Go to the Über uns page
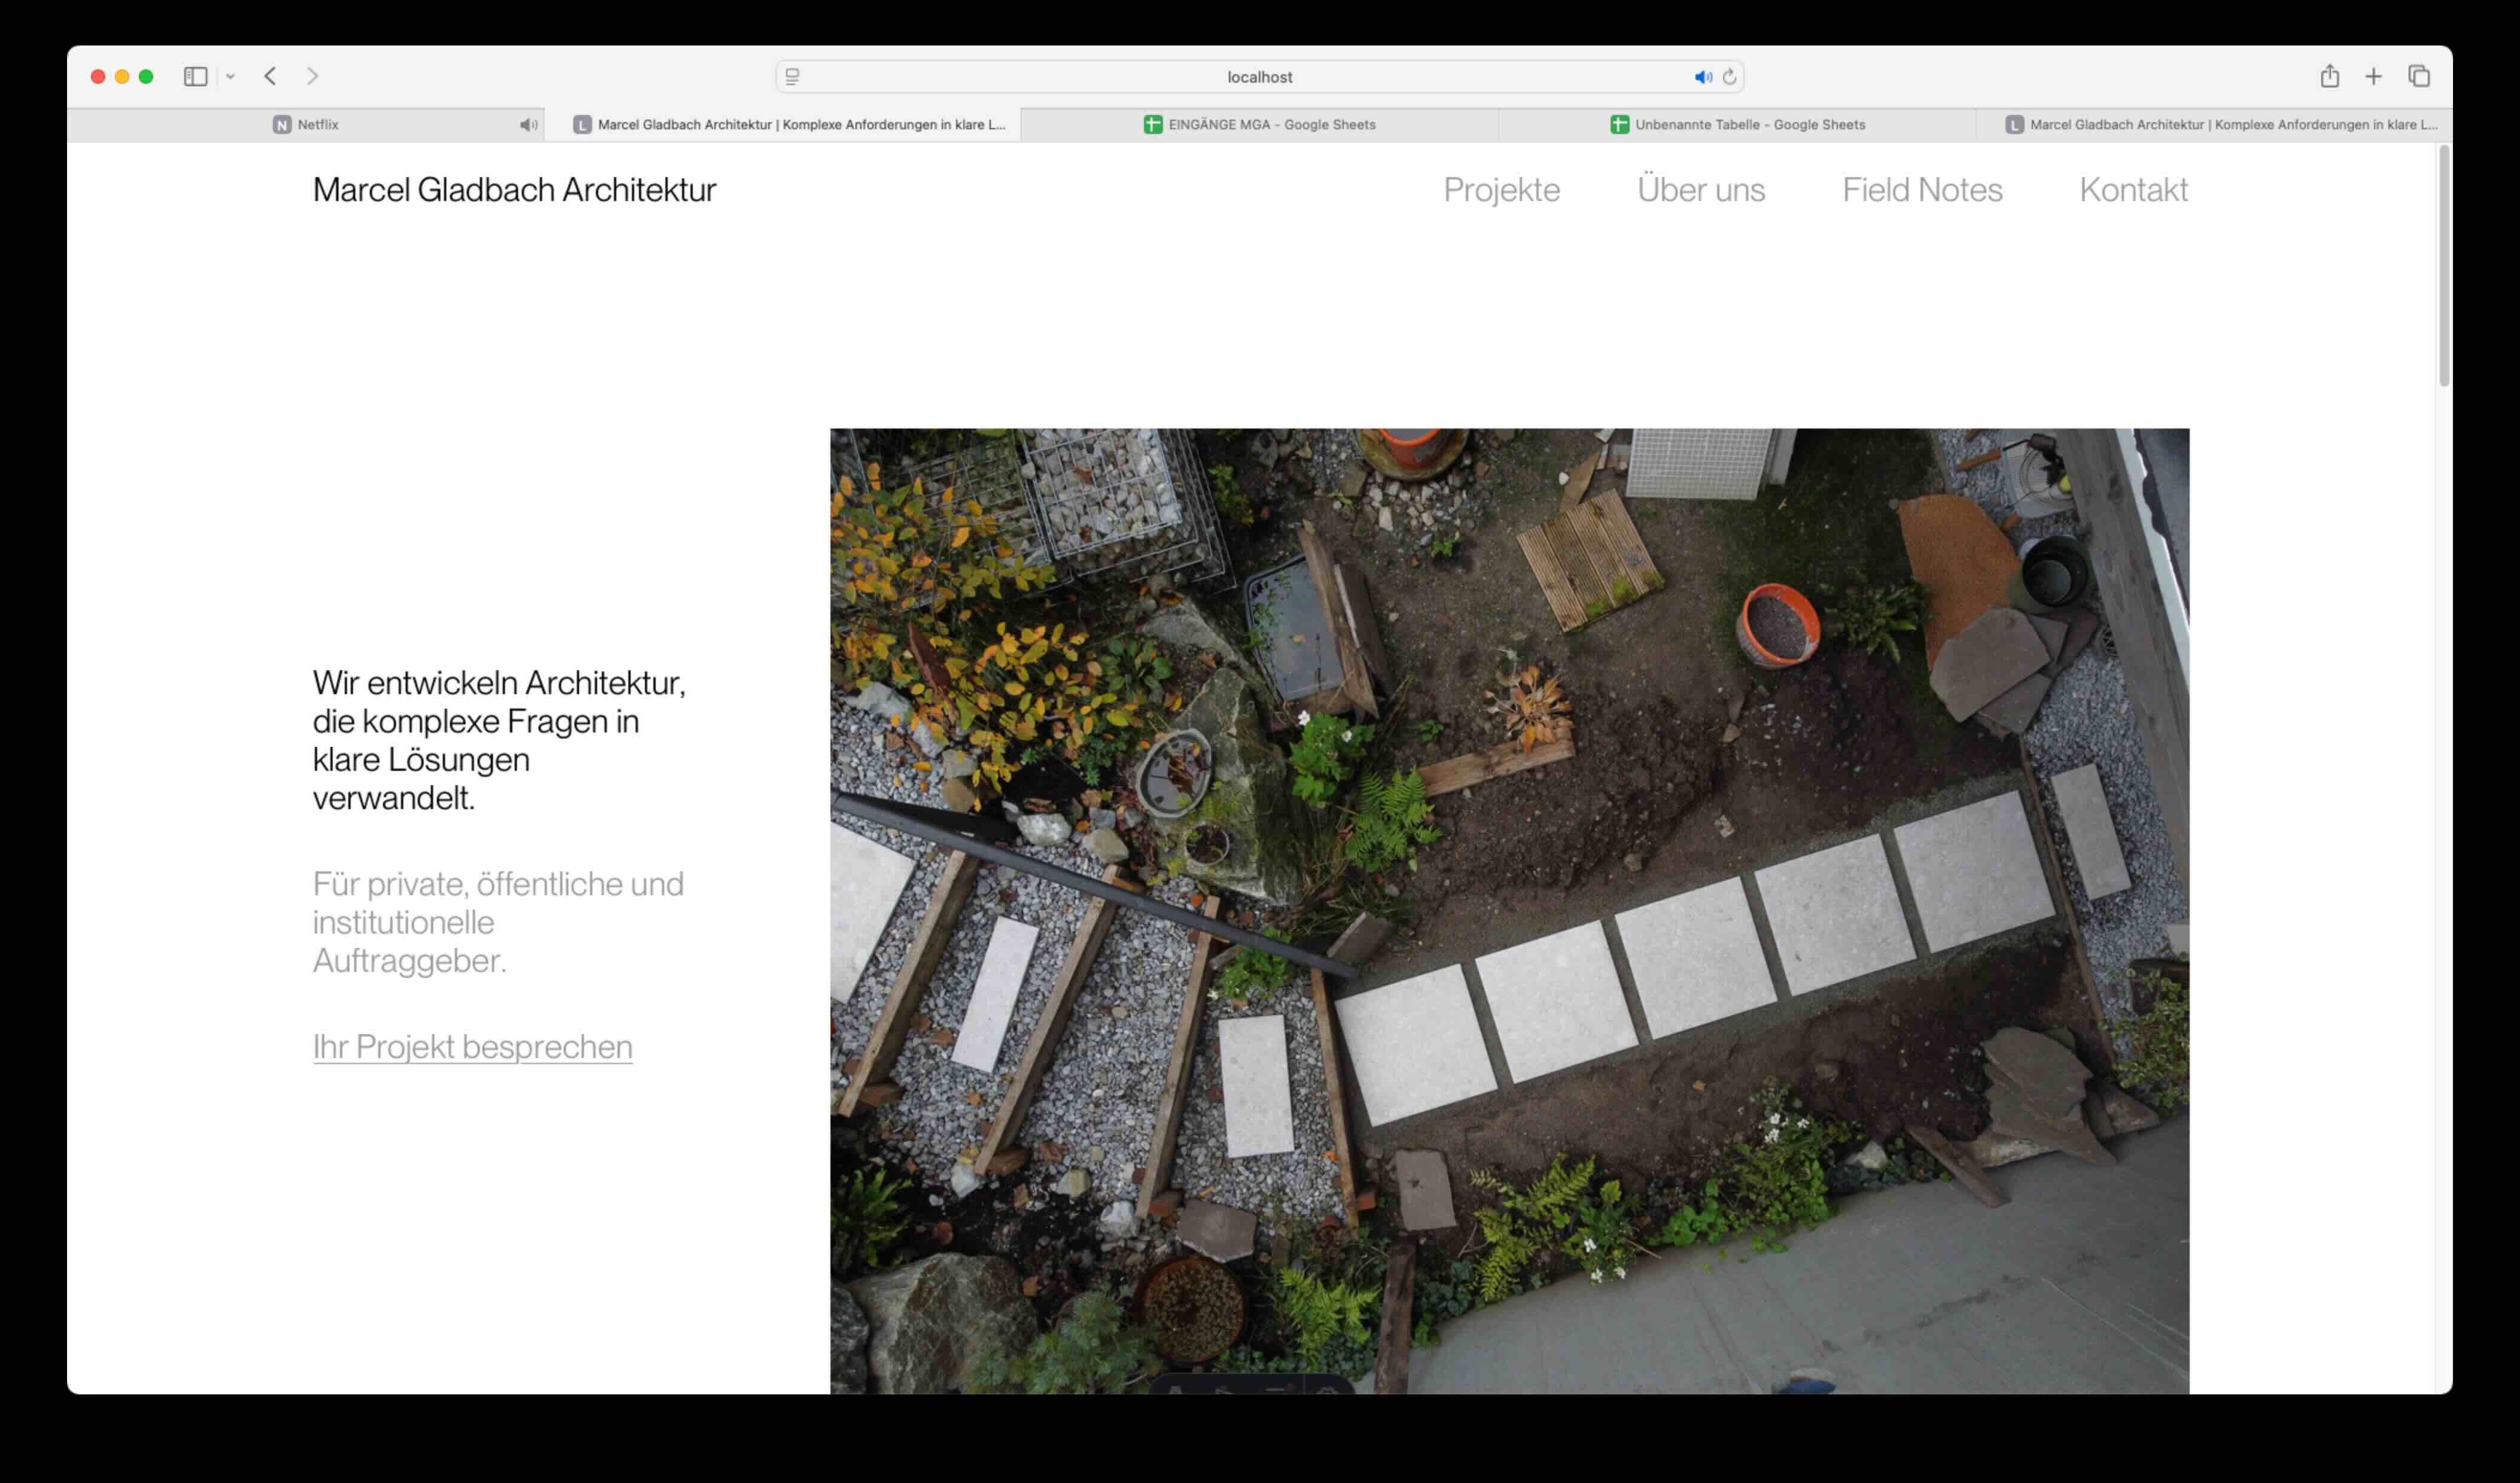 point(1700,190)
